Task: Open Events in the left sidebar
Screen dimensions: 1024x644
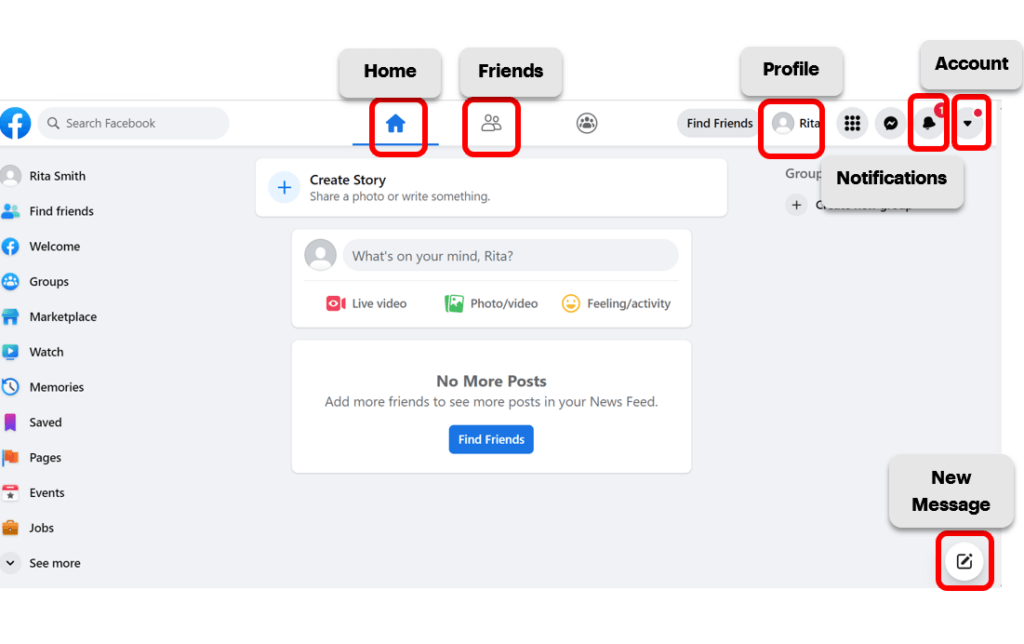Action: (35, 493)
